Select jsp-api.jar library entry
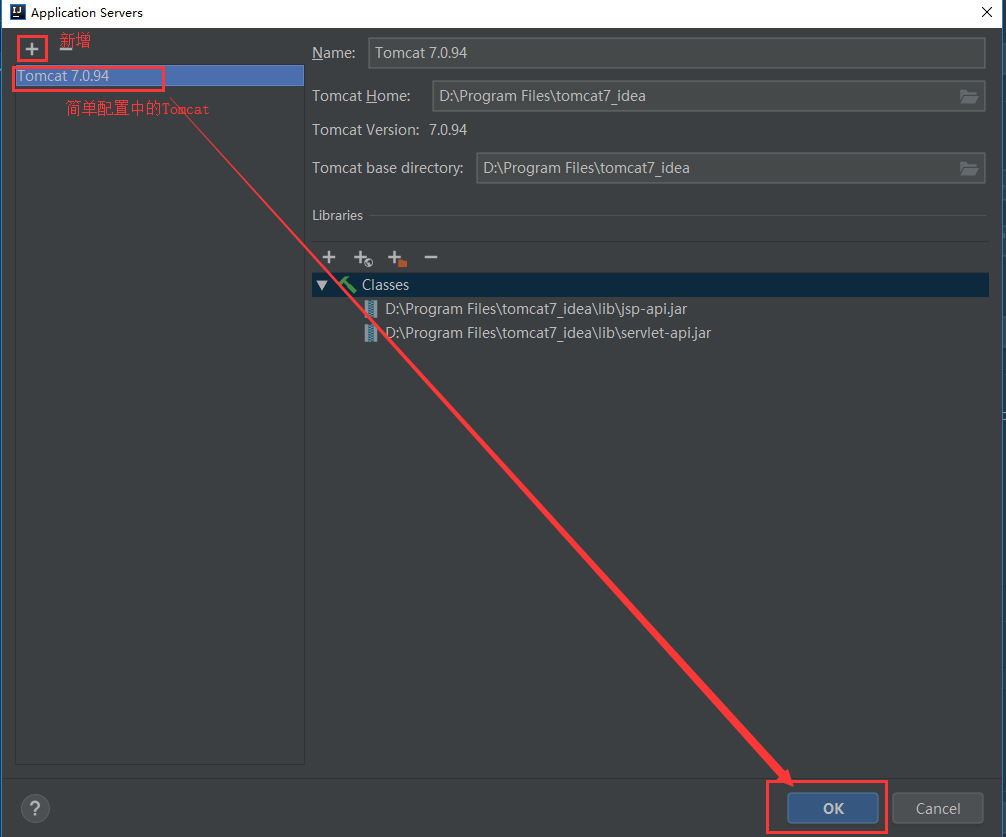Viewport: 1006px width, 837px height. (x=536, y=309)
